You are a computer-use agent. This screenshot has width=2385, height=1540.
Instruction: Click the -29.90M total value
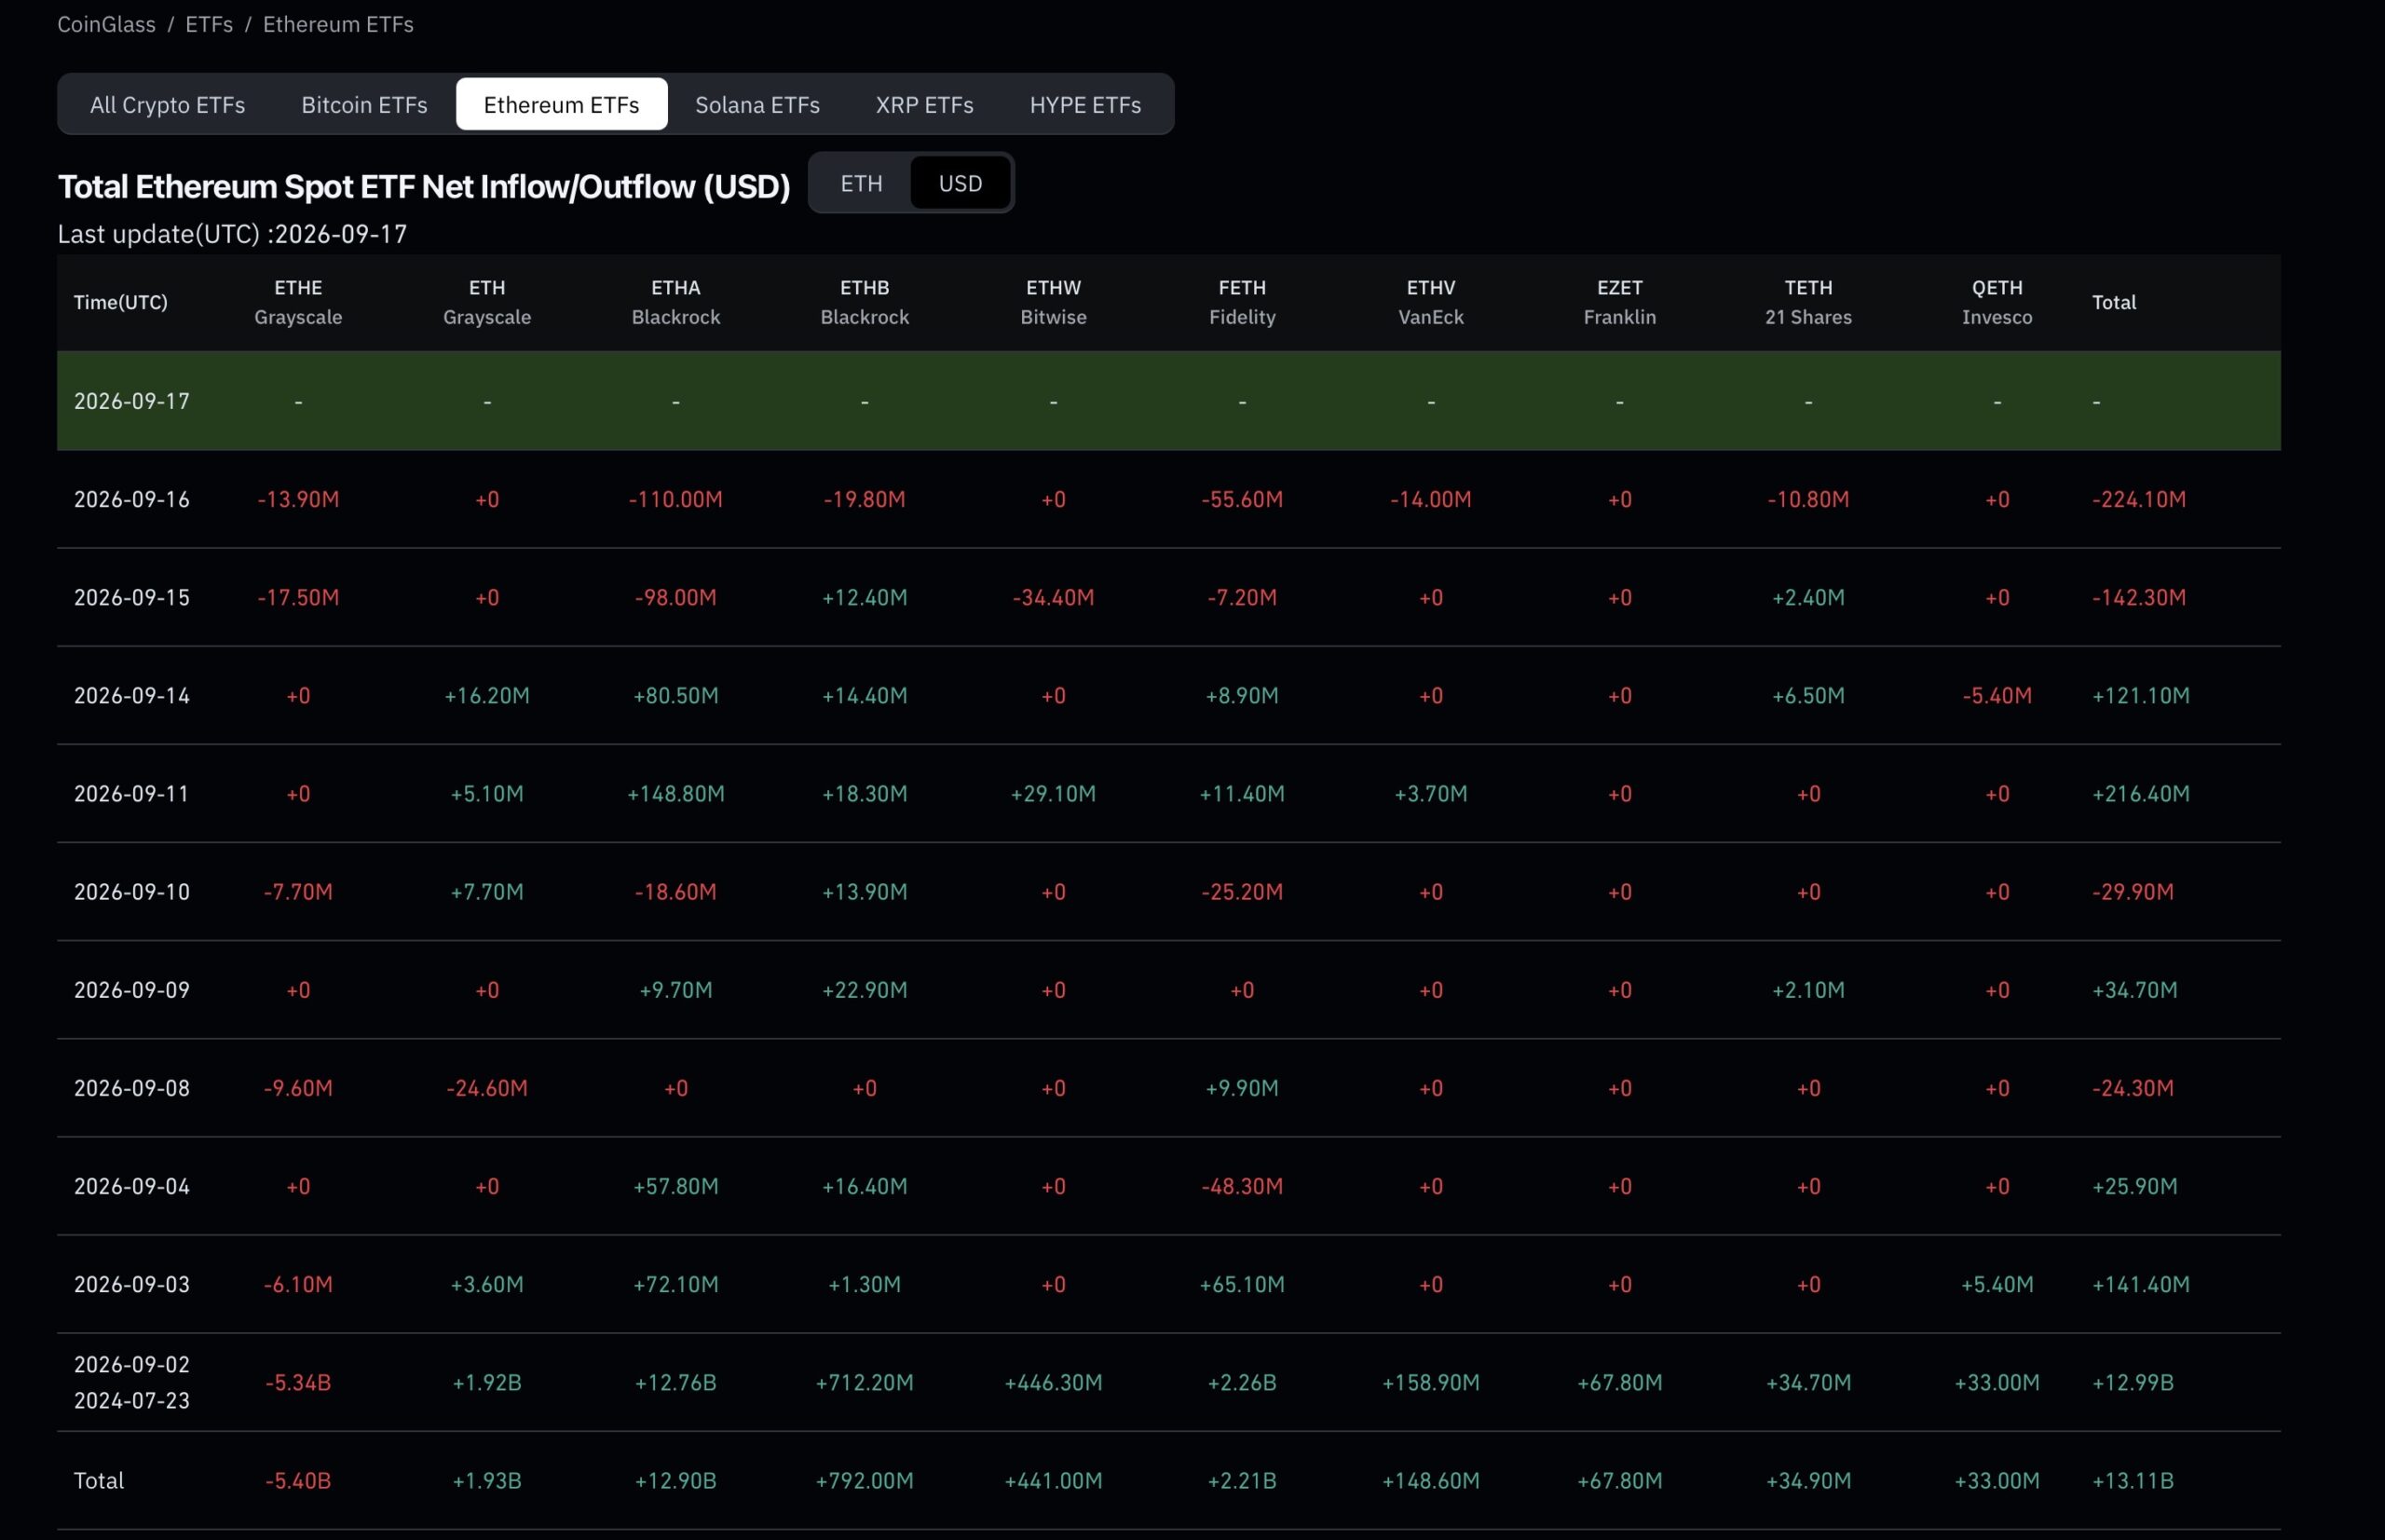click(2133, 891)
